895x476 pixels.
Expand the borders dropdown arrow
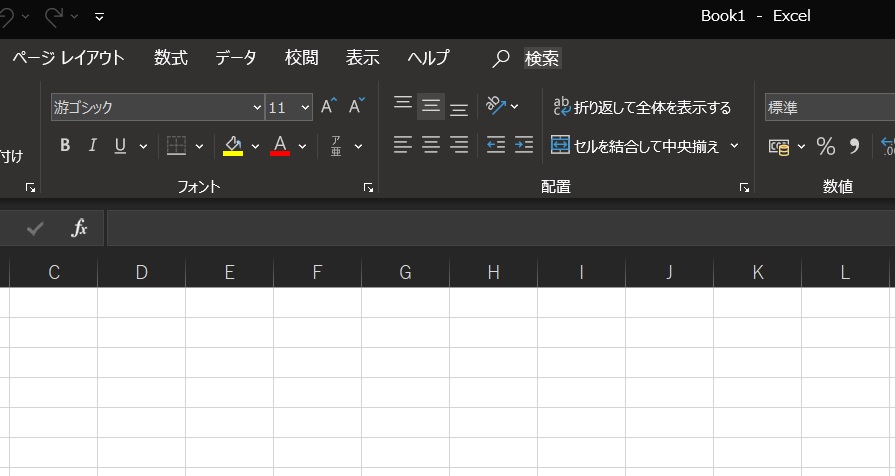click(x=199, y=147)
